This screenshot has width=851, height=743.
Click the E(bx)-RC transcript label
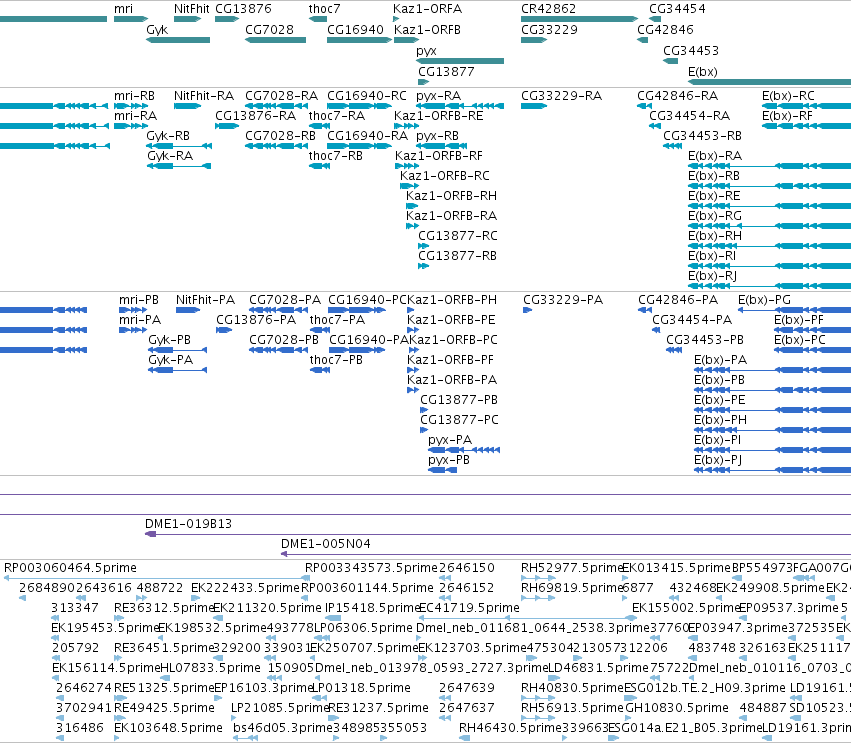[x=789, y=96]
